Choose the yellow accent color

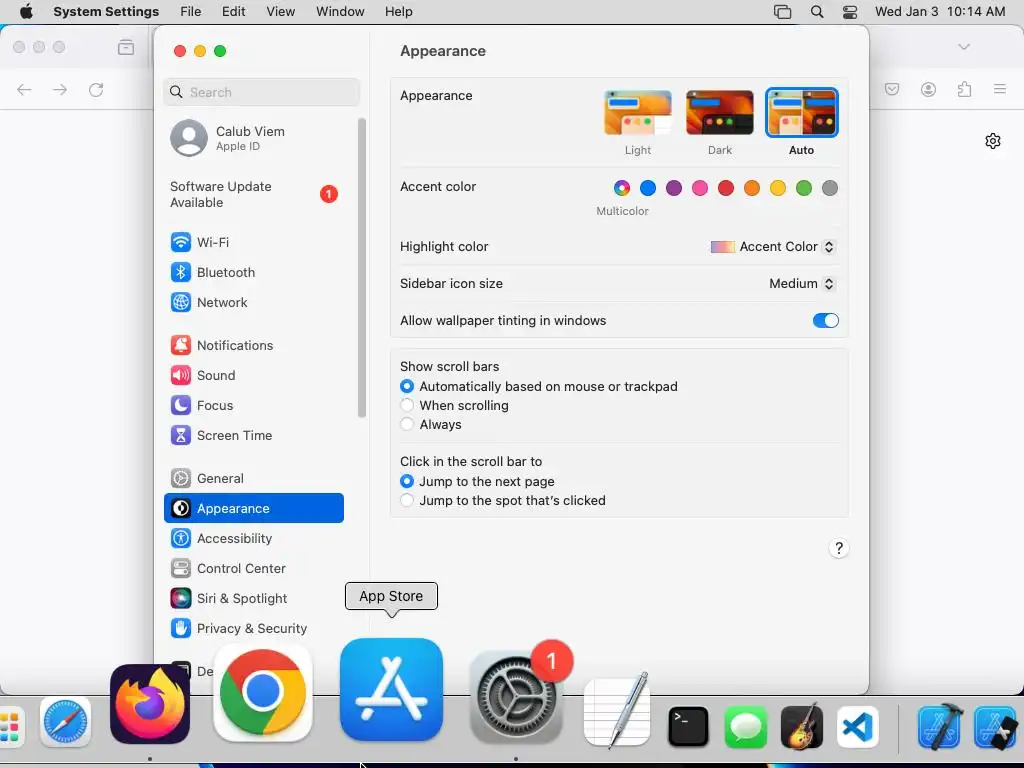pyautogui.click(x=778, y=188)
